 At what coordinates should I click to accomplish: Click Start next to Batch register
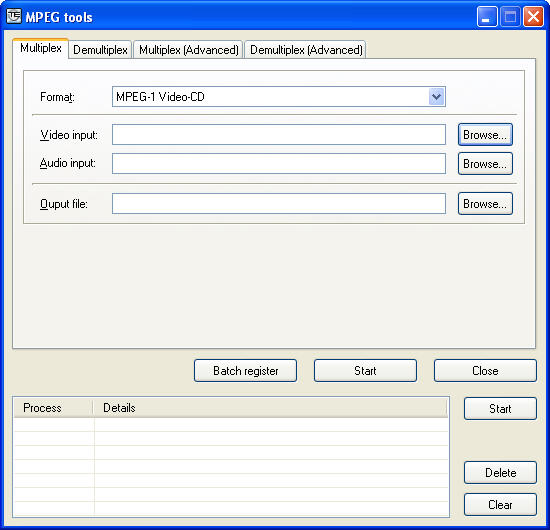(x=365, y=370)
